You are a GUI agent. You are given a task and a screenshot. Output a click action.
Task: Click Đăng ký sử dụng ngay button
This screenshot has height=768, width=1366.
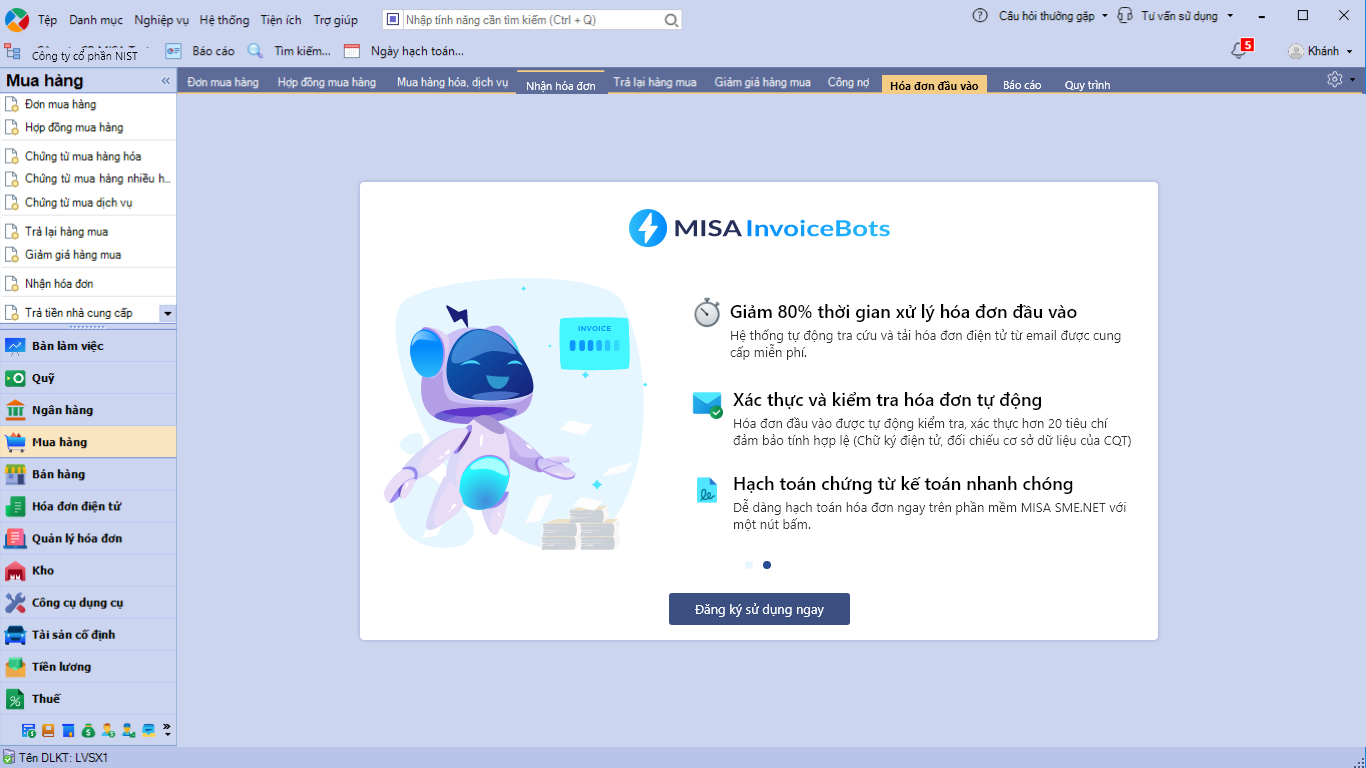click(x=759, y=609)
